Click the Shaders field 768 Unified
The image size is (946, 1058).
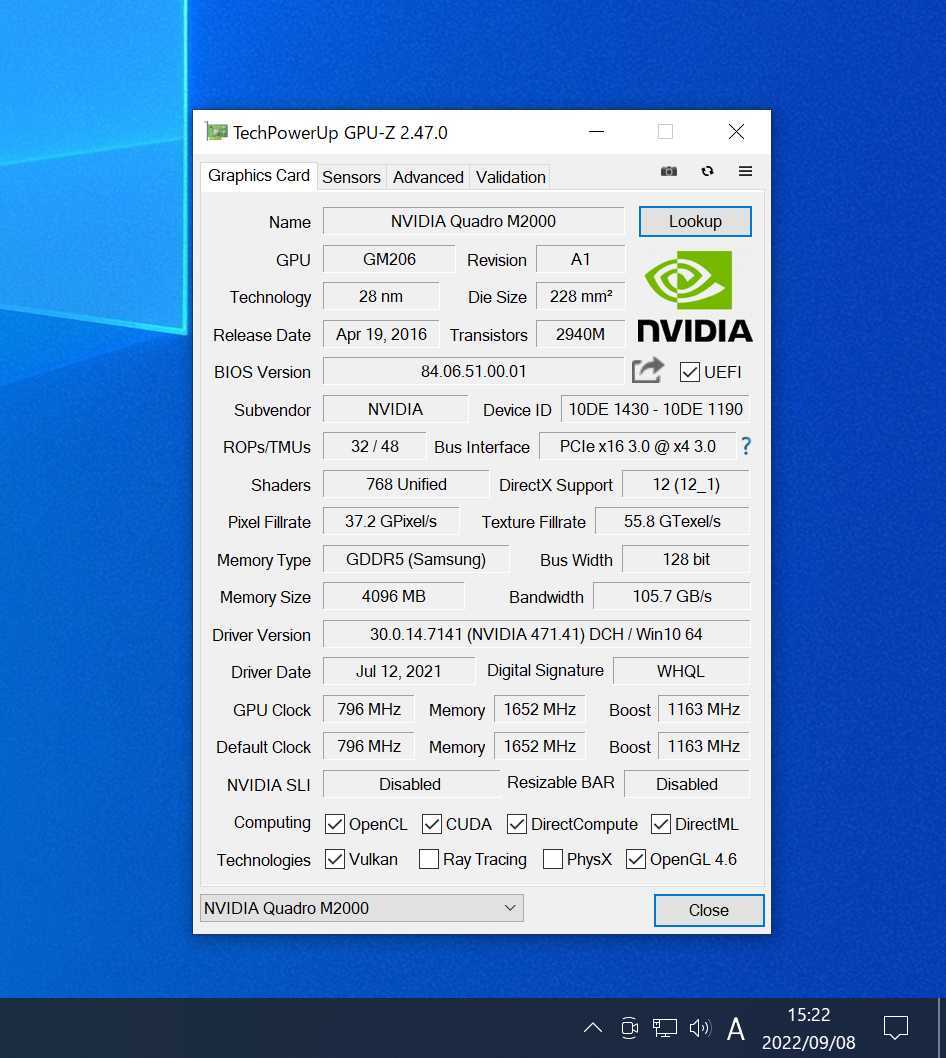point(406,484)
